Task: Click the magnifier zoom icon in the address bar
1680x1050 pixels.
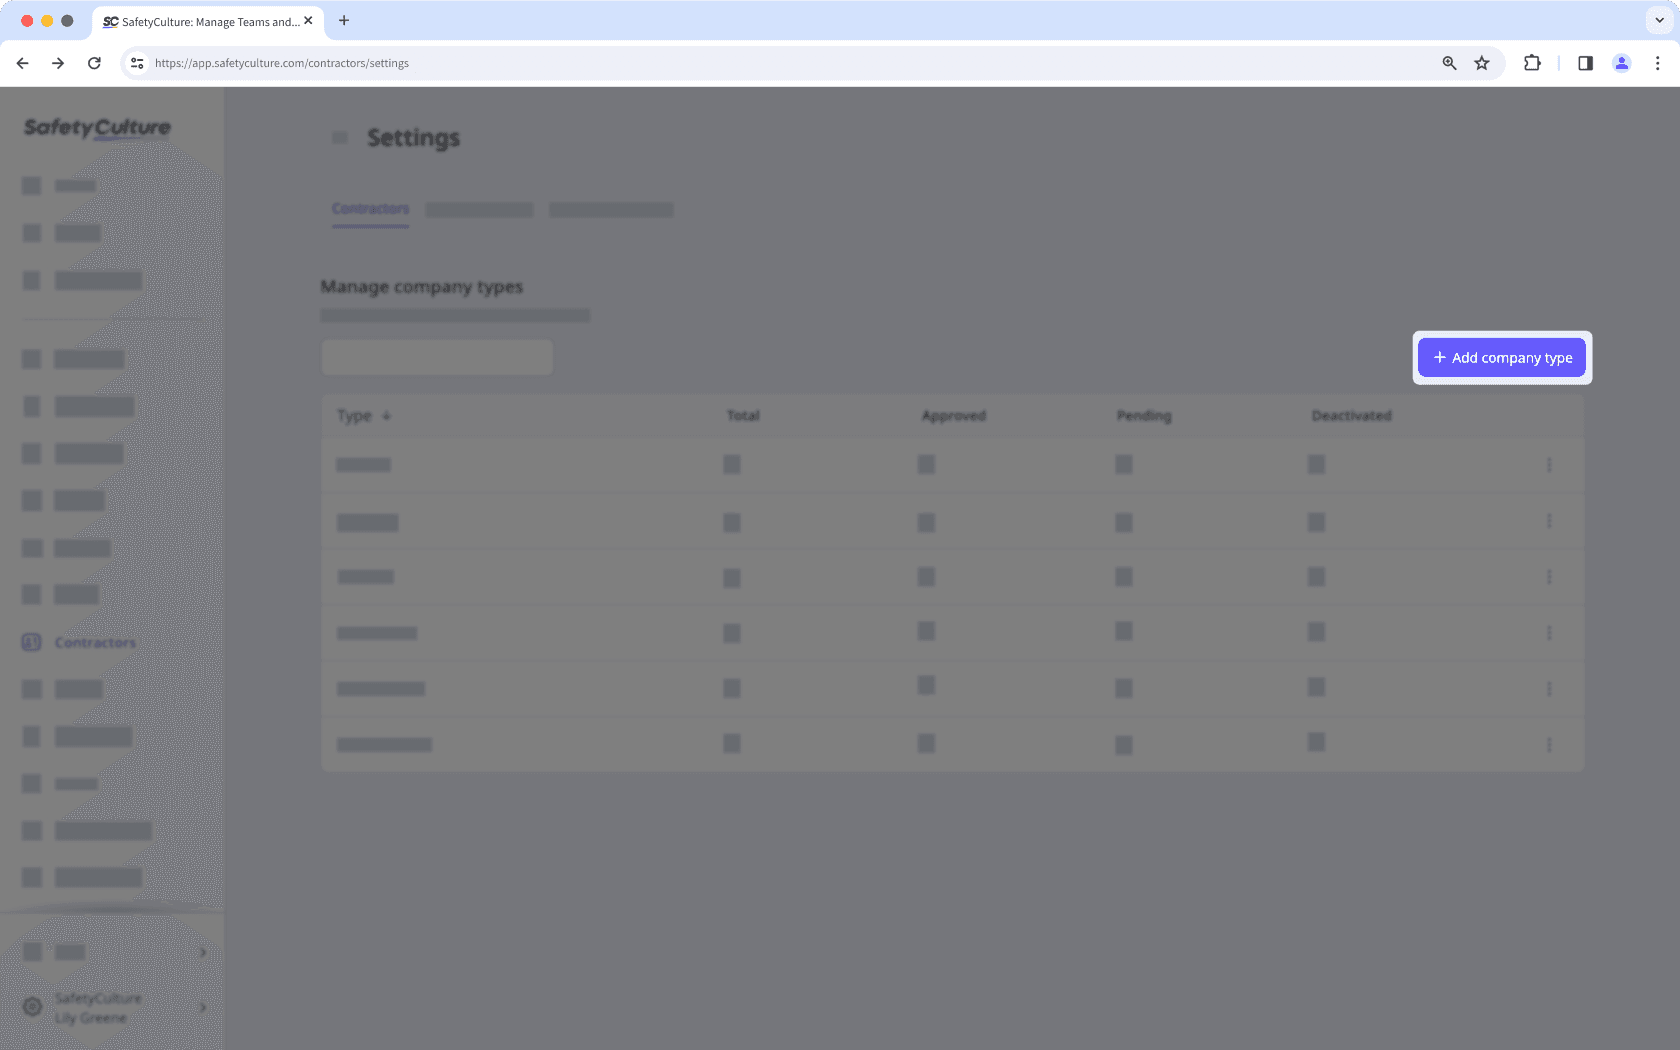Action: (1449, 62)
